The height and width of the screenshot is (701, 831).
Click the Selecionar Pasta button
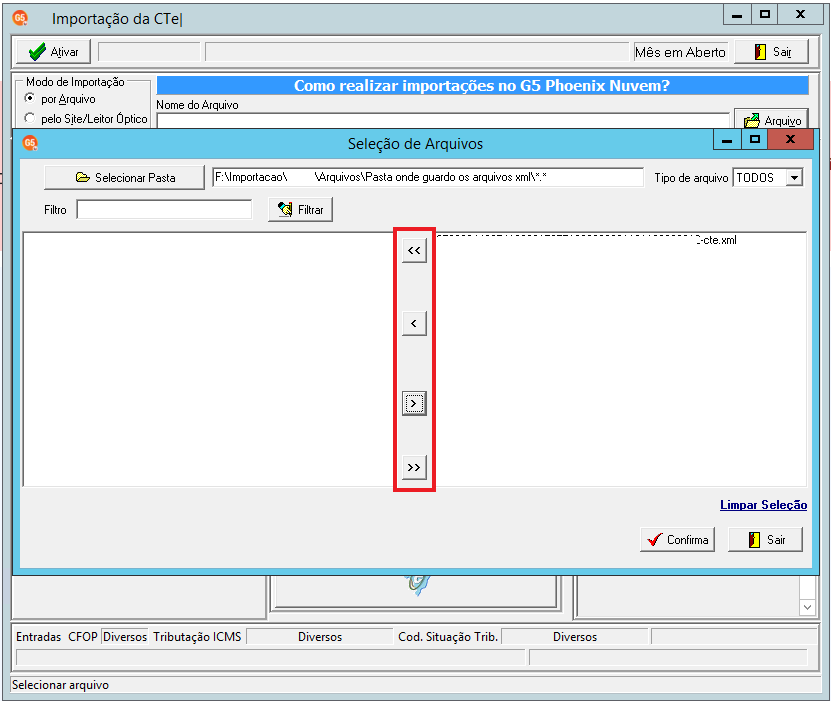[125, 178]
